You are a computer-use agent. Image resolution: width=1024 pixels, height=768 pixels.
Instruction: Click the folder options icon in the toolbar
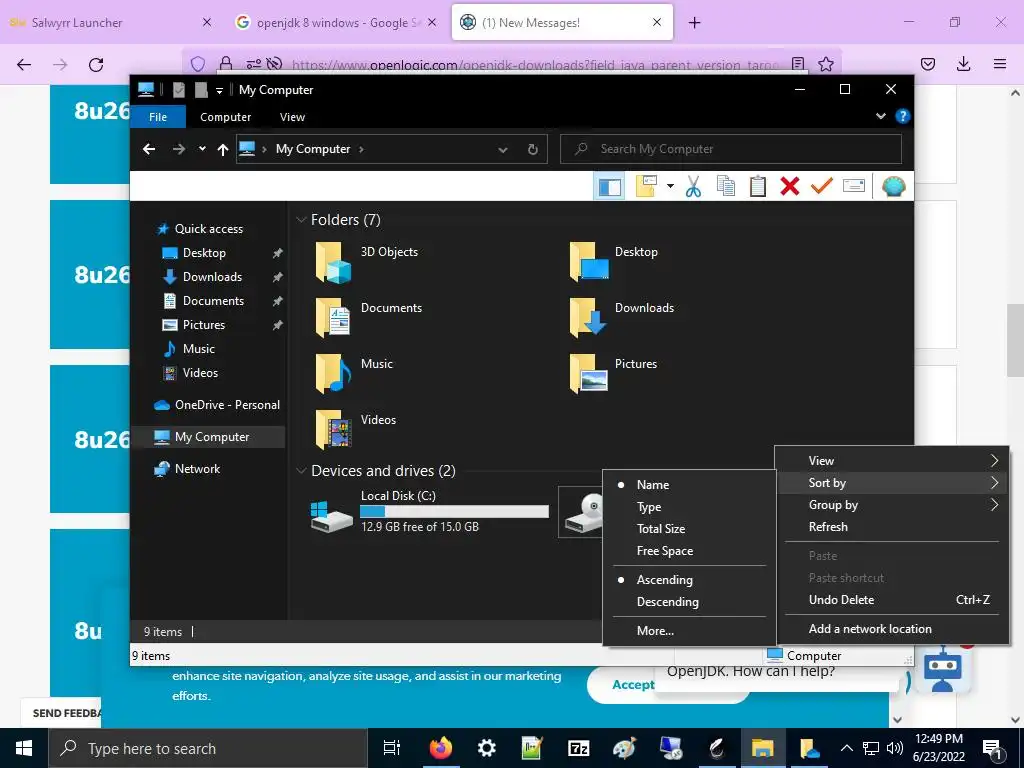[647, 187]
